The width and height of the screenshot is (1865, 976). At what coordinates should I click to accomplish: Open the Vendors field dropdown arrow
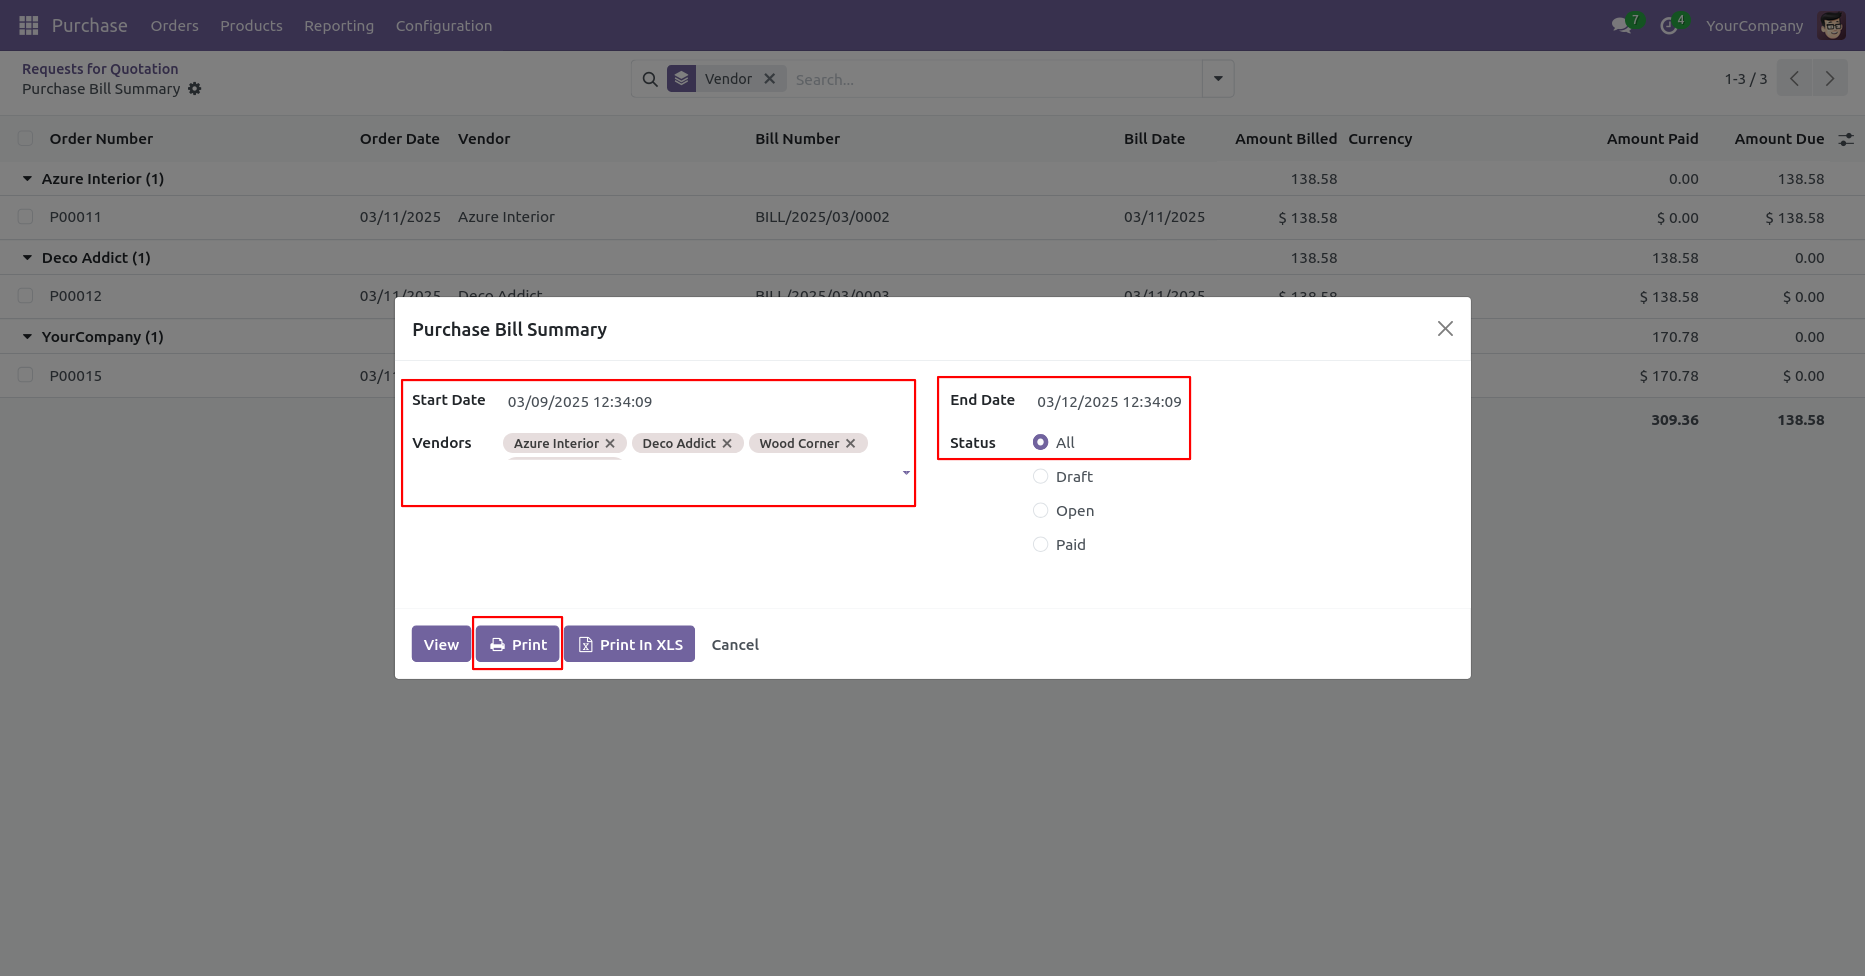(906, 473)
